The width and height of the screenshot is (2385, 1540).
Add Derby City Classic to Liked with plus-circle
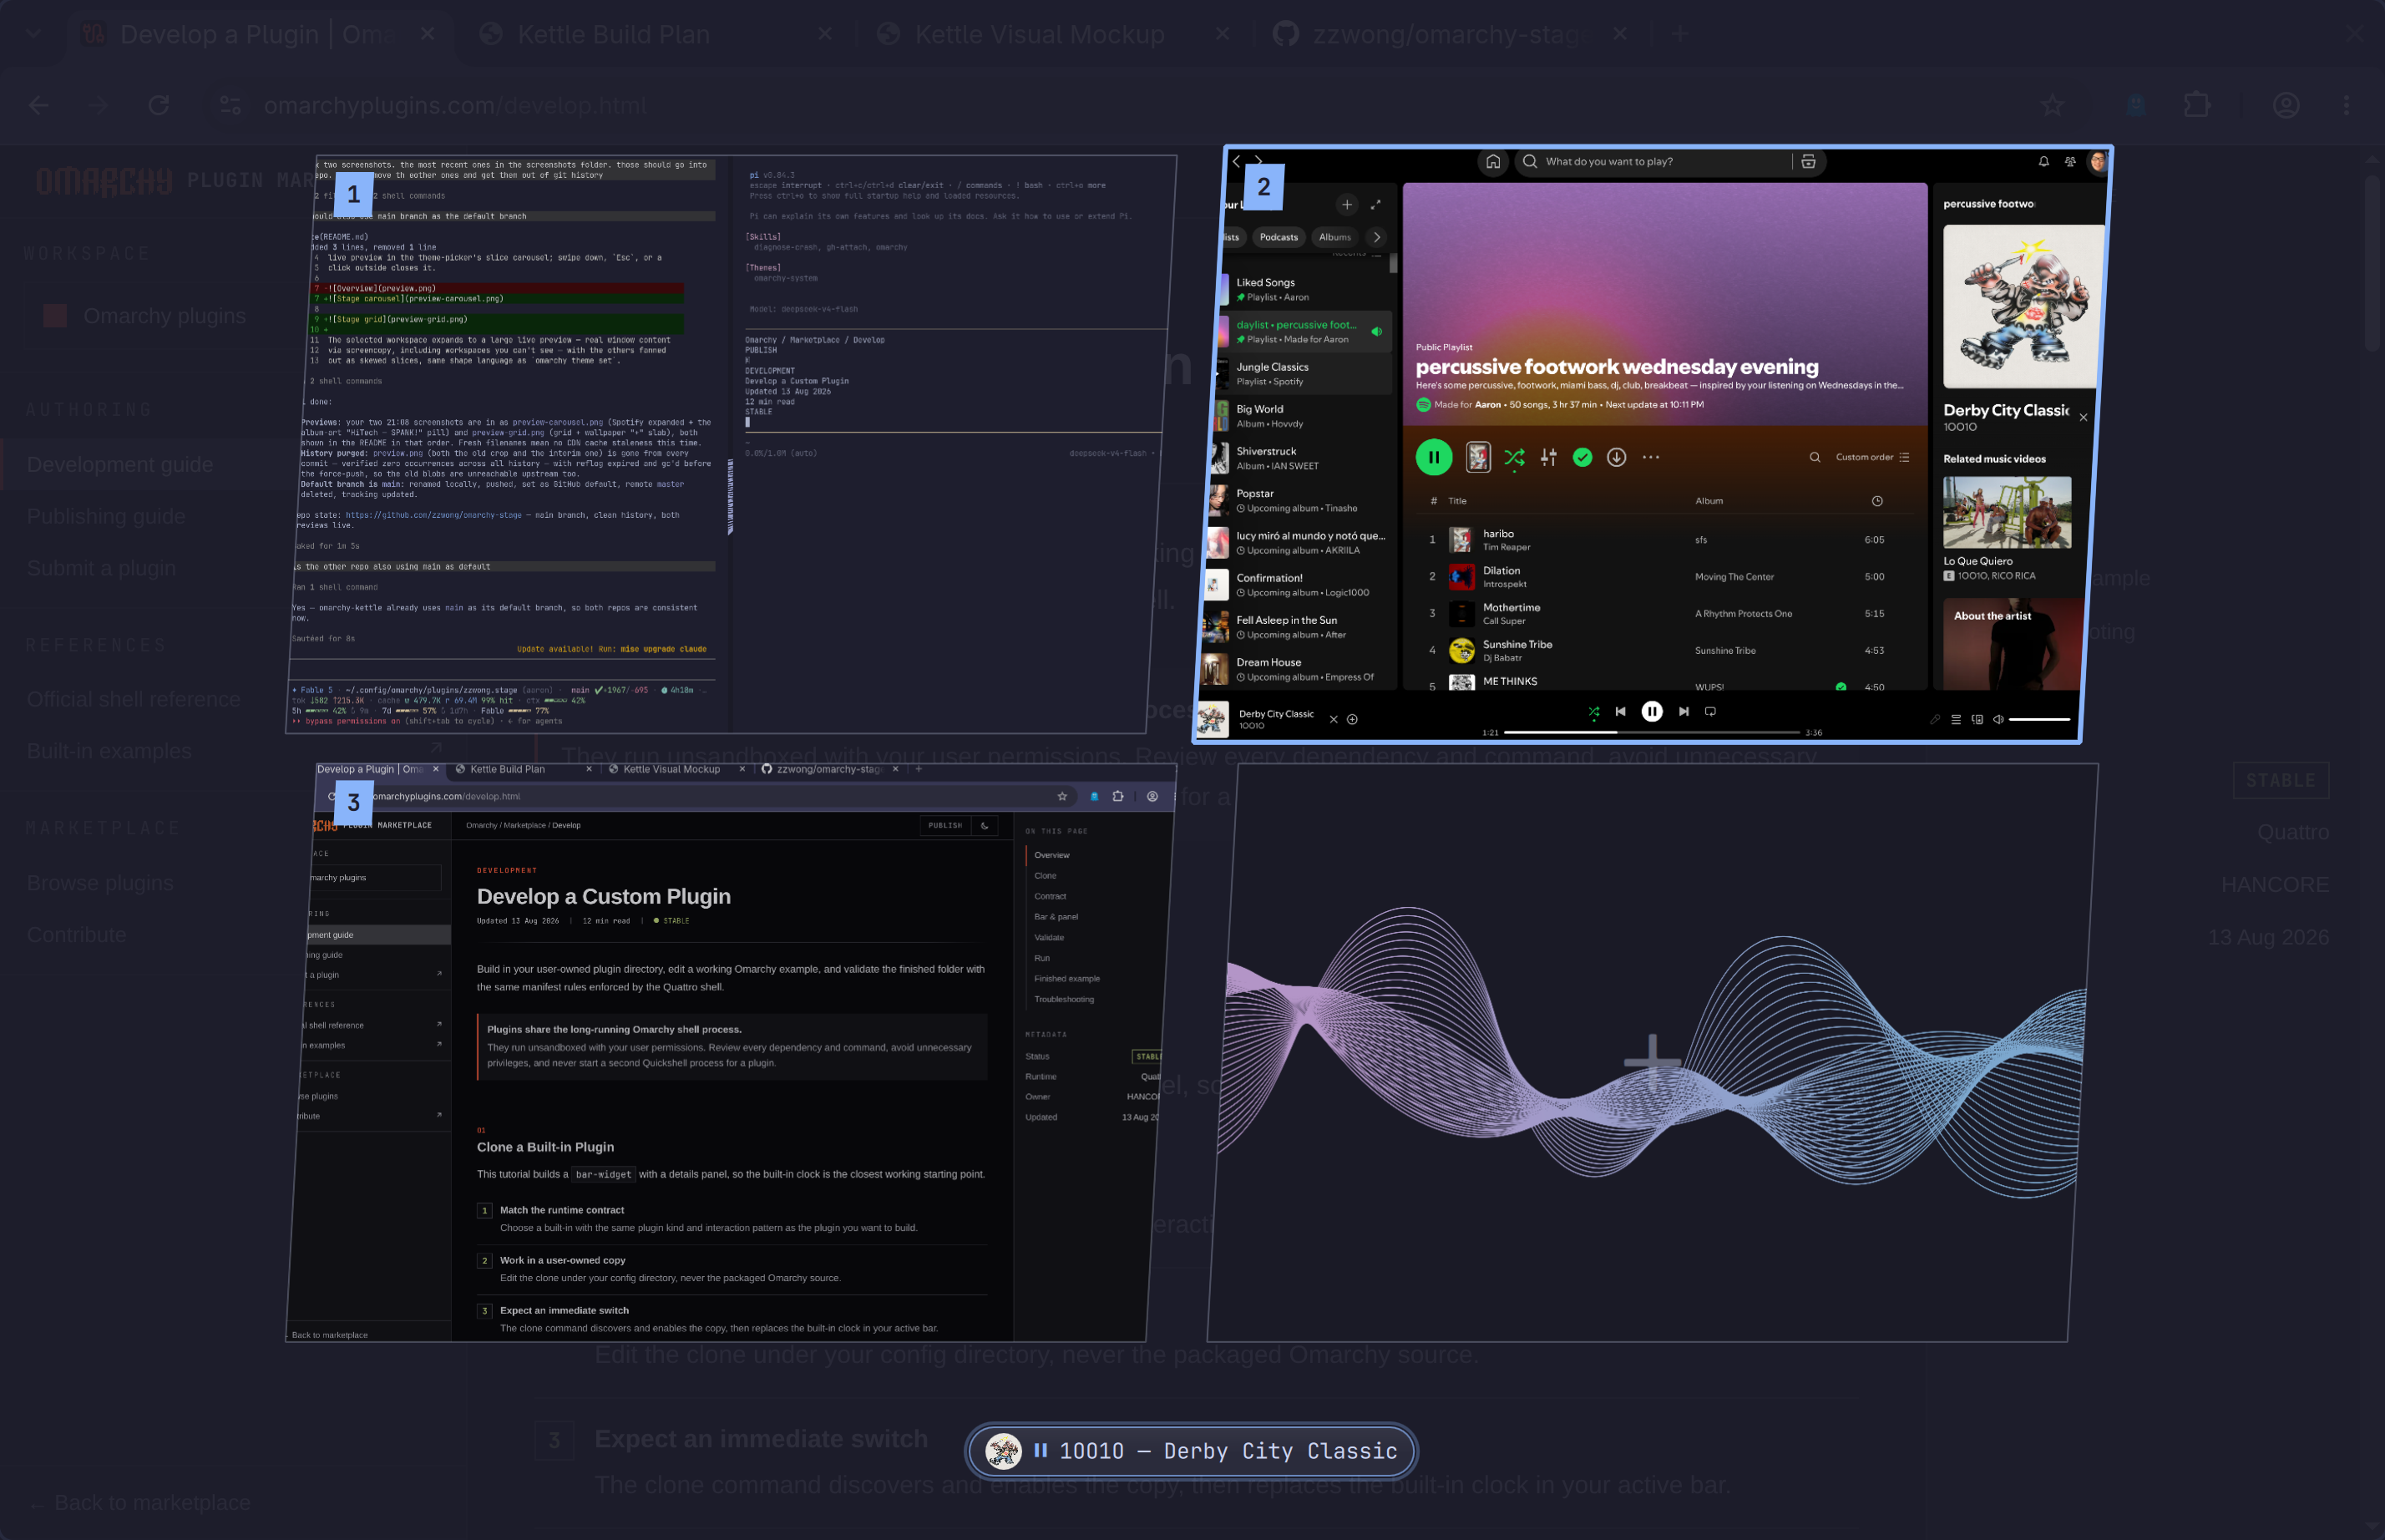[x=1352, y=719]
